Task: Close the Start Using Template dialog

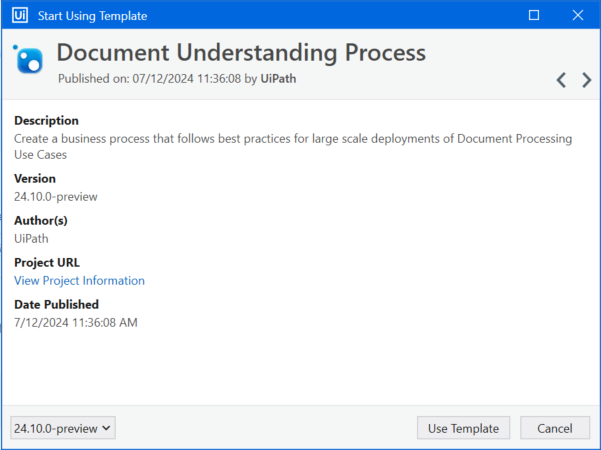Action: coord(578,15)
